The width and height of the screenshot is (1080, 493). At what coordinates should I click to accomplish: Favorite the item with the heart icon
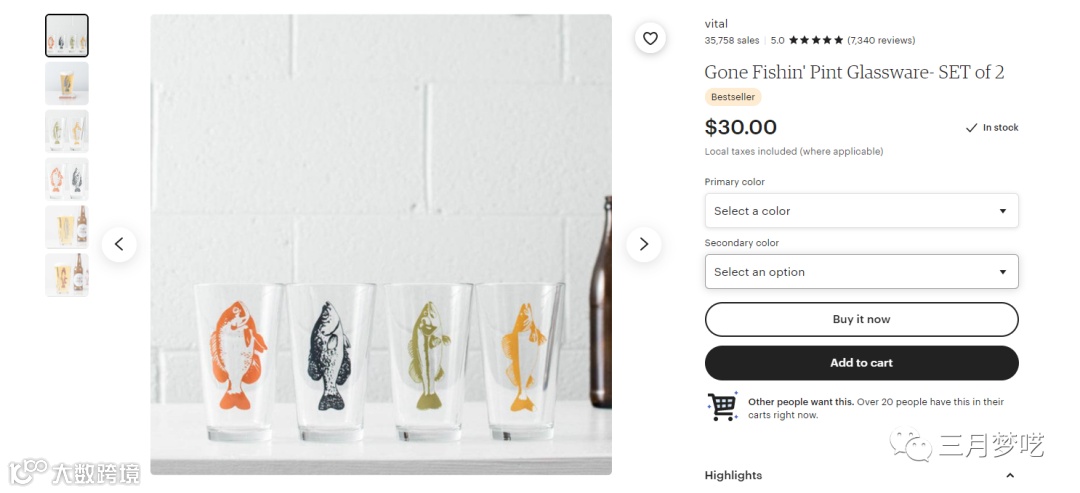click(650, 39)
